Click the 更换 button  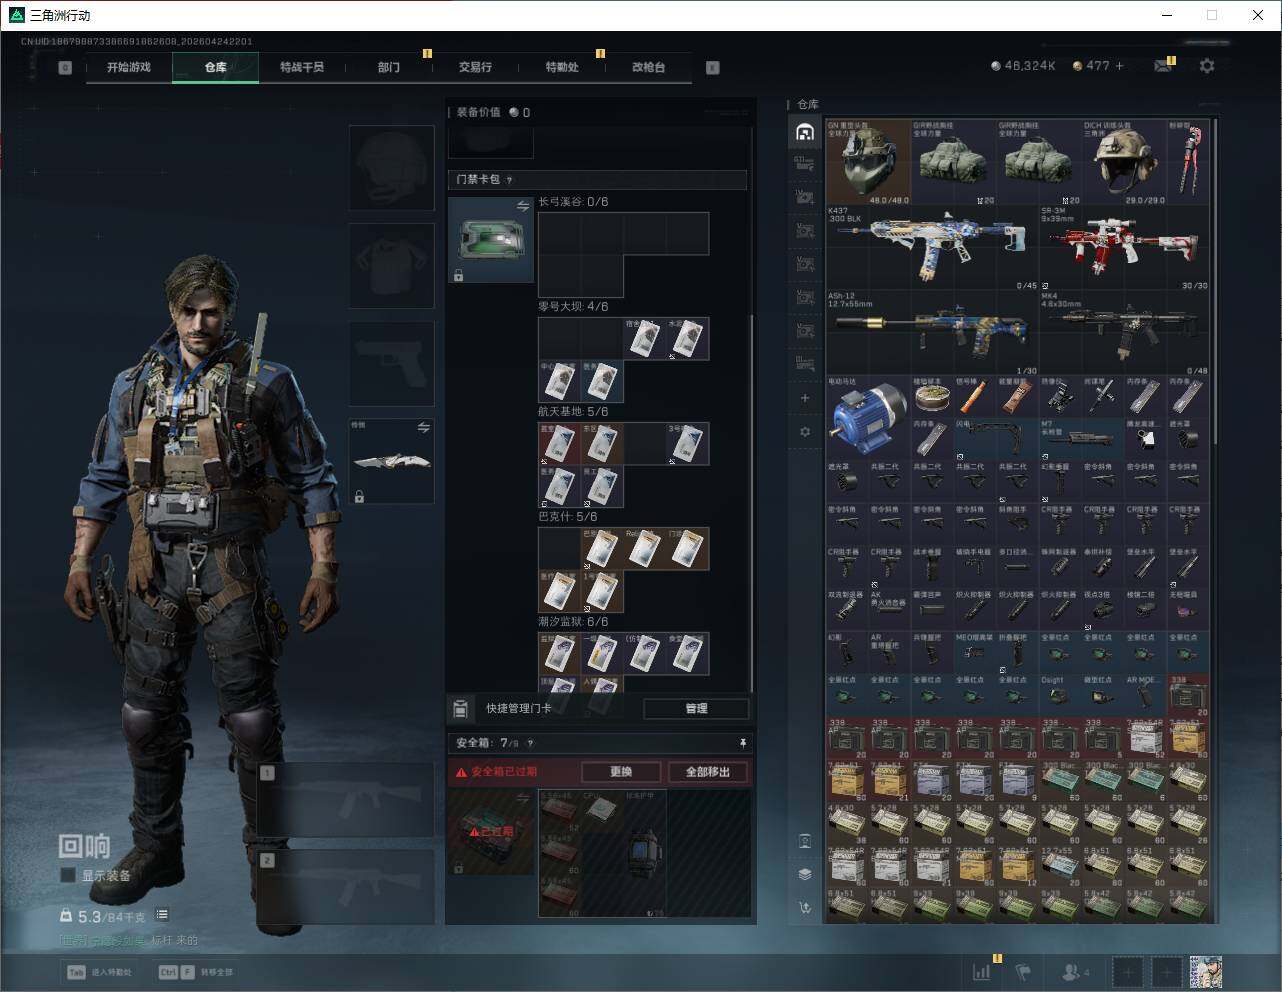tap(621, 772)
